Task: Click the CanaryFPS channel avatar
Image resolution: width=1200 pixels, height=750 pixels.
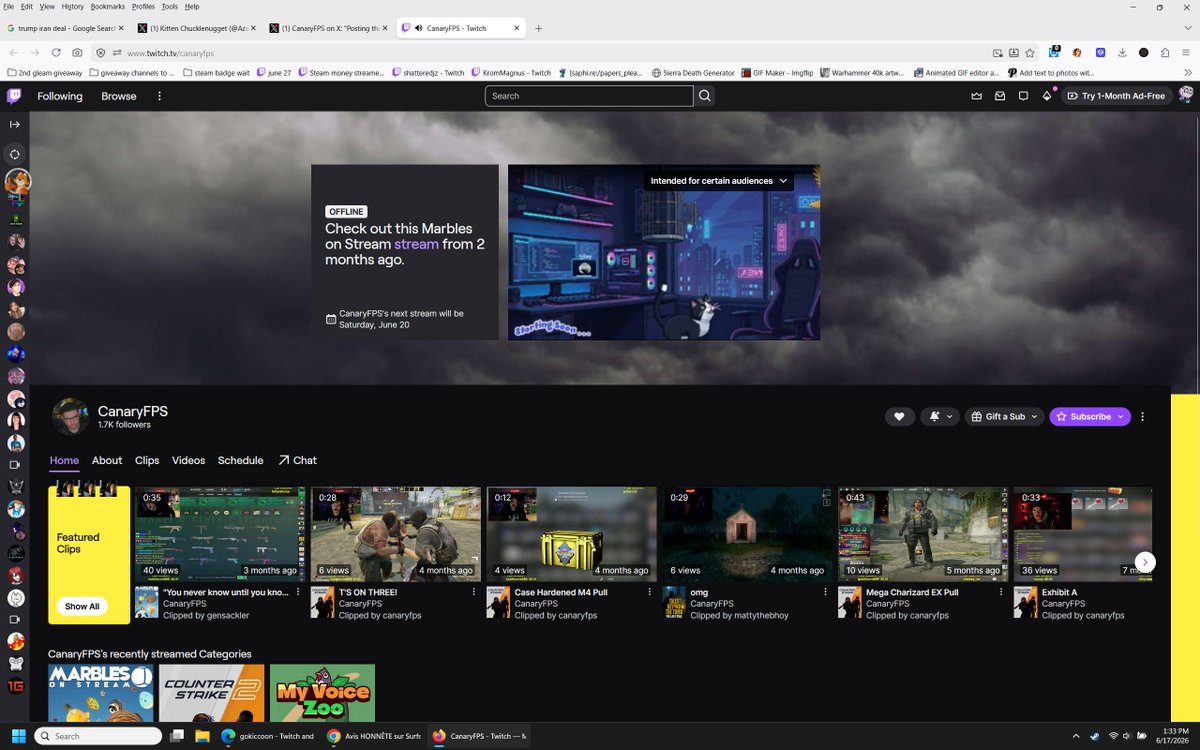Action: pyautogui.click(x=70, y=416)
